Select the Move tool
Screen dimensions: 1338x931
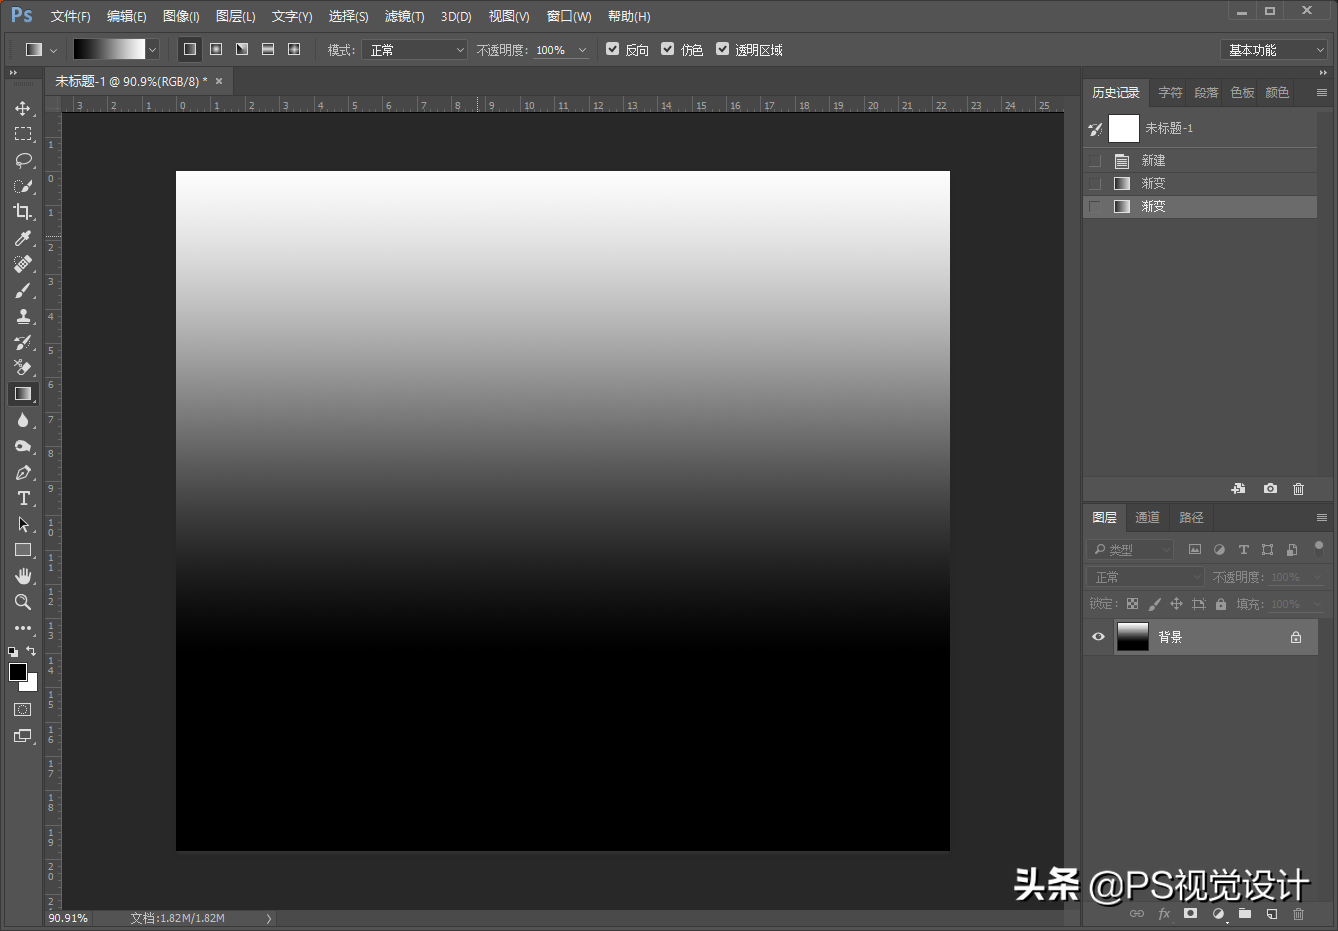(23, 108)
